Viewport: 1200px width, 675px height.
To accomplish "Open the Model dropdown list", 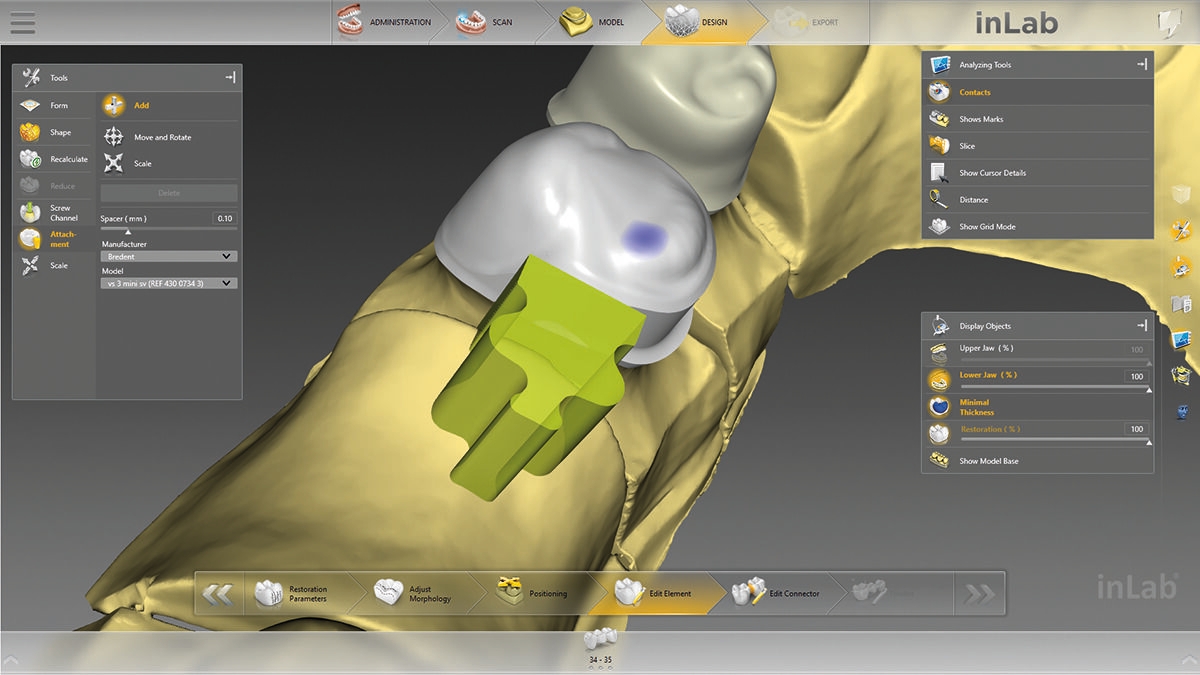I will tap(169, 284).
